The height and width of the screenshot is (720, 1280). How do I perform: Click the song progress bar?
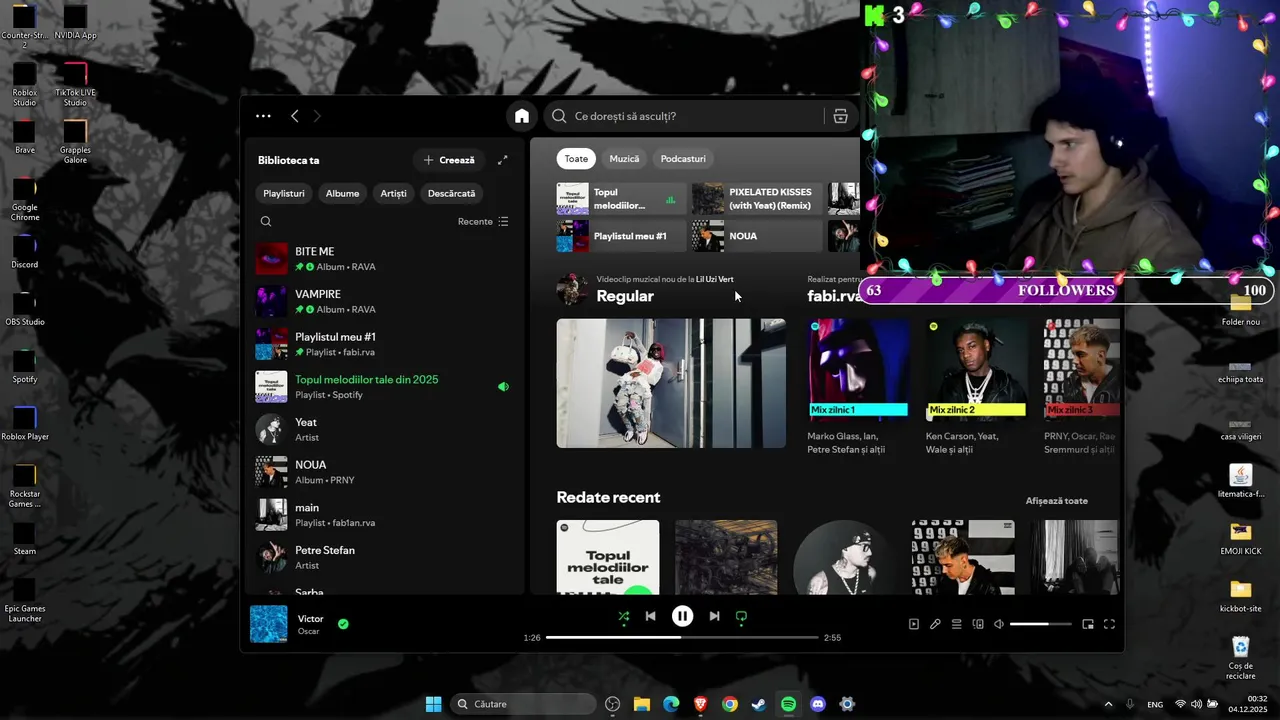(682, 637)
